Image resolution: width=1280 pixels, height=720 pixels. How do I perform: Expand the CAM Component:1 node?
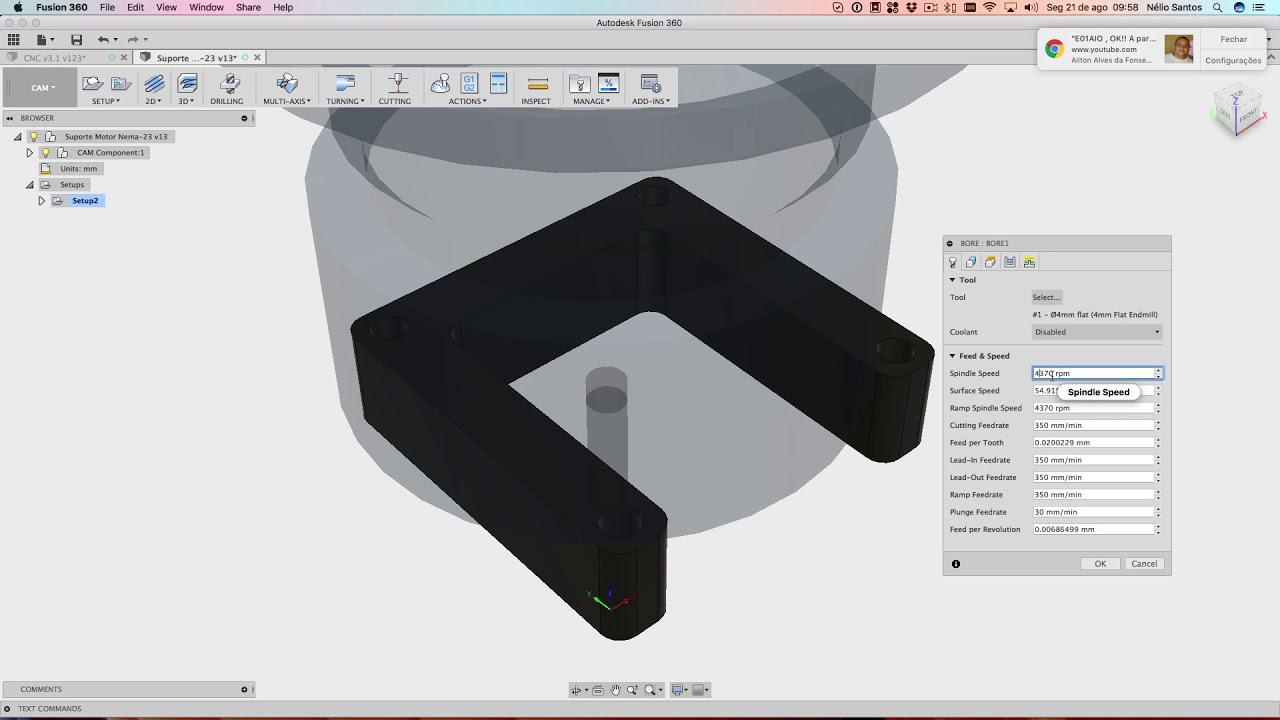(29, 153)
